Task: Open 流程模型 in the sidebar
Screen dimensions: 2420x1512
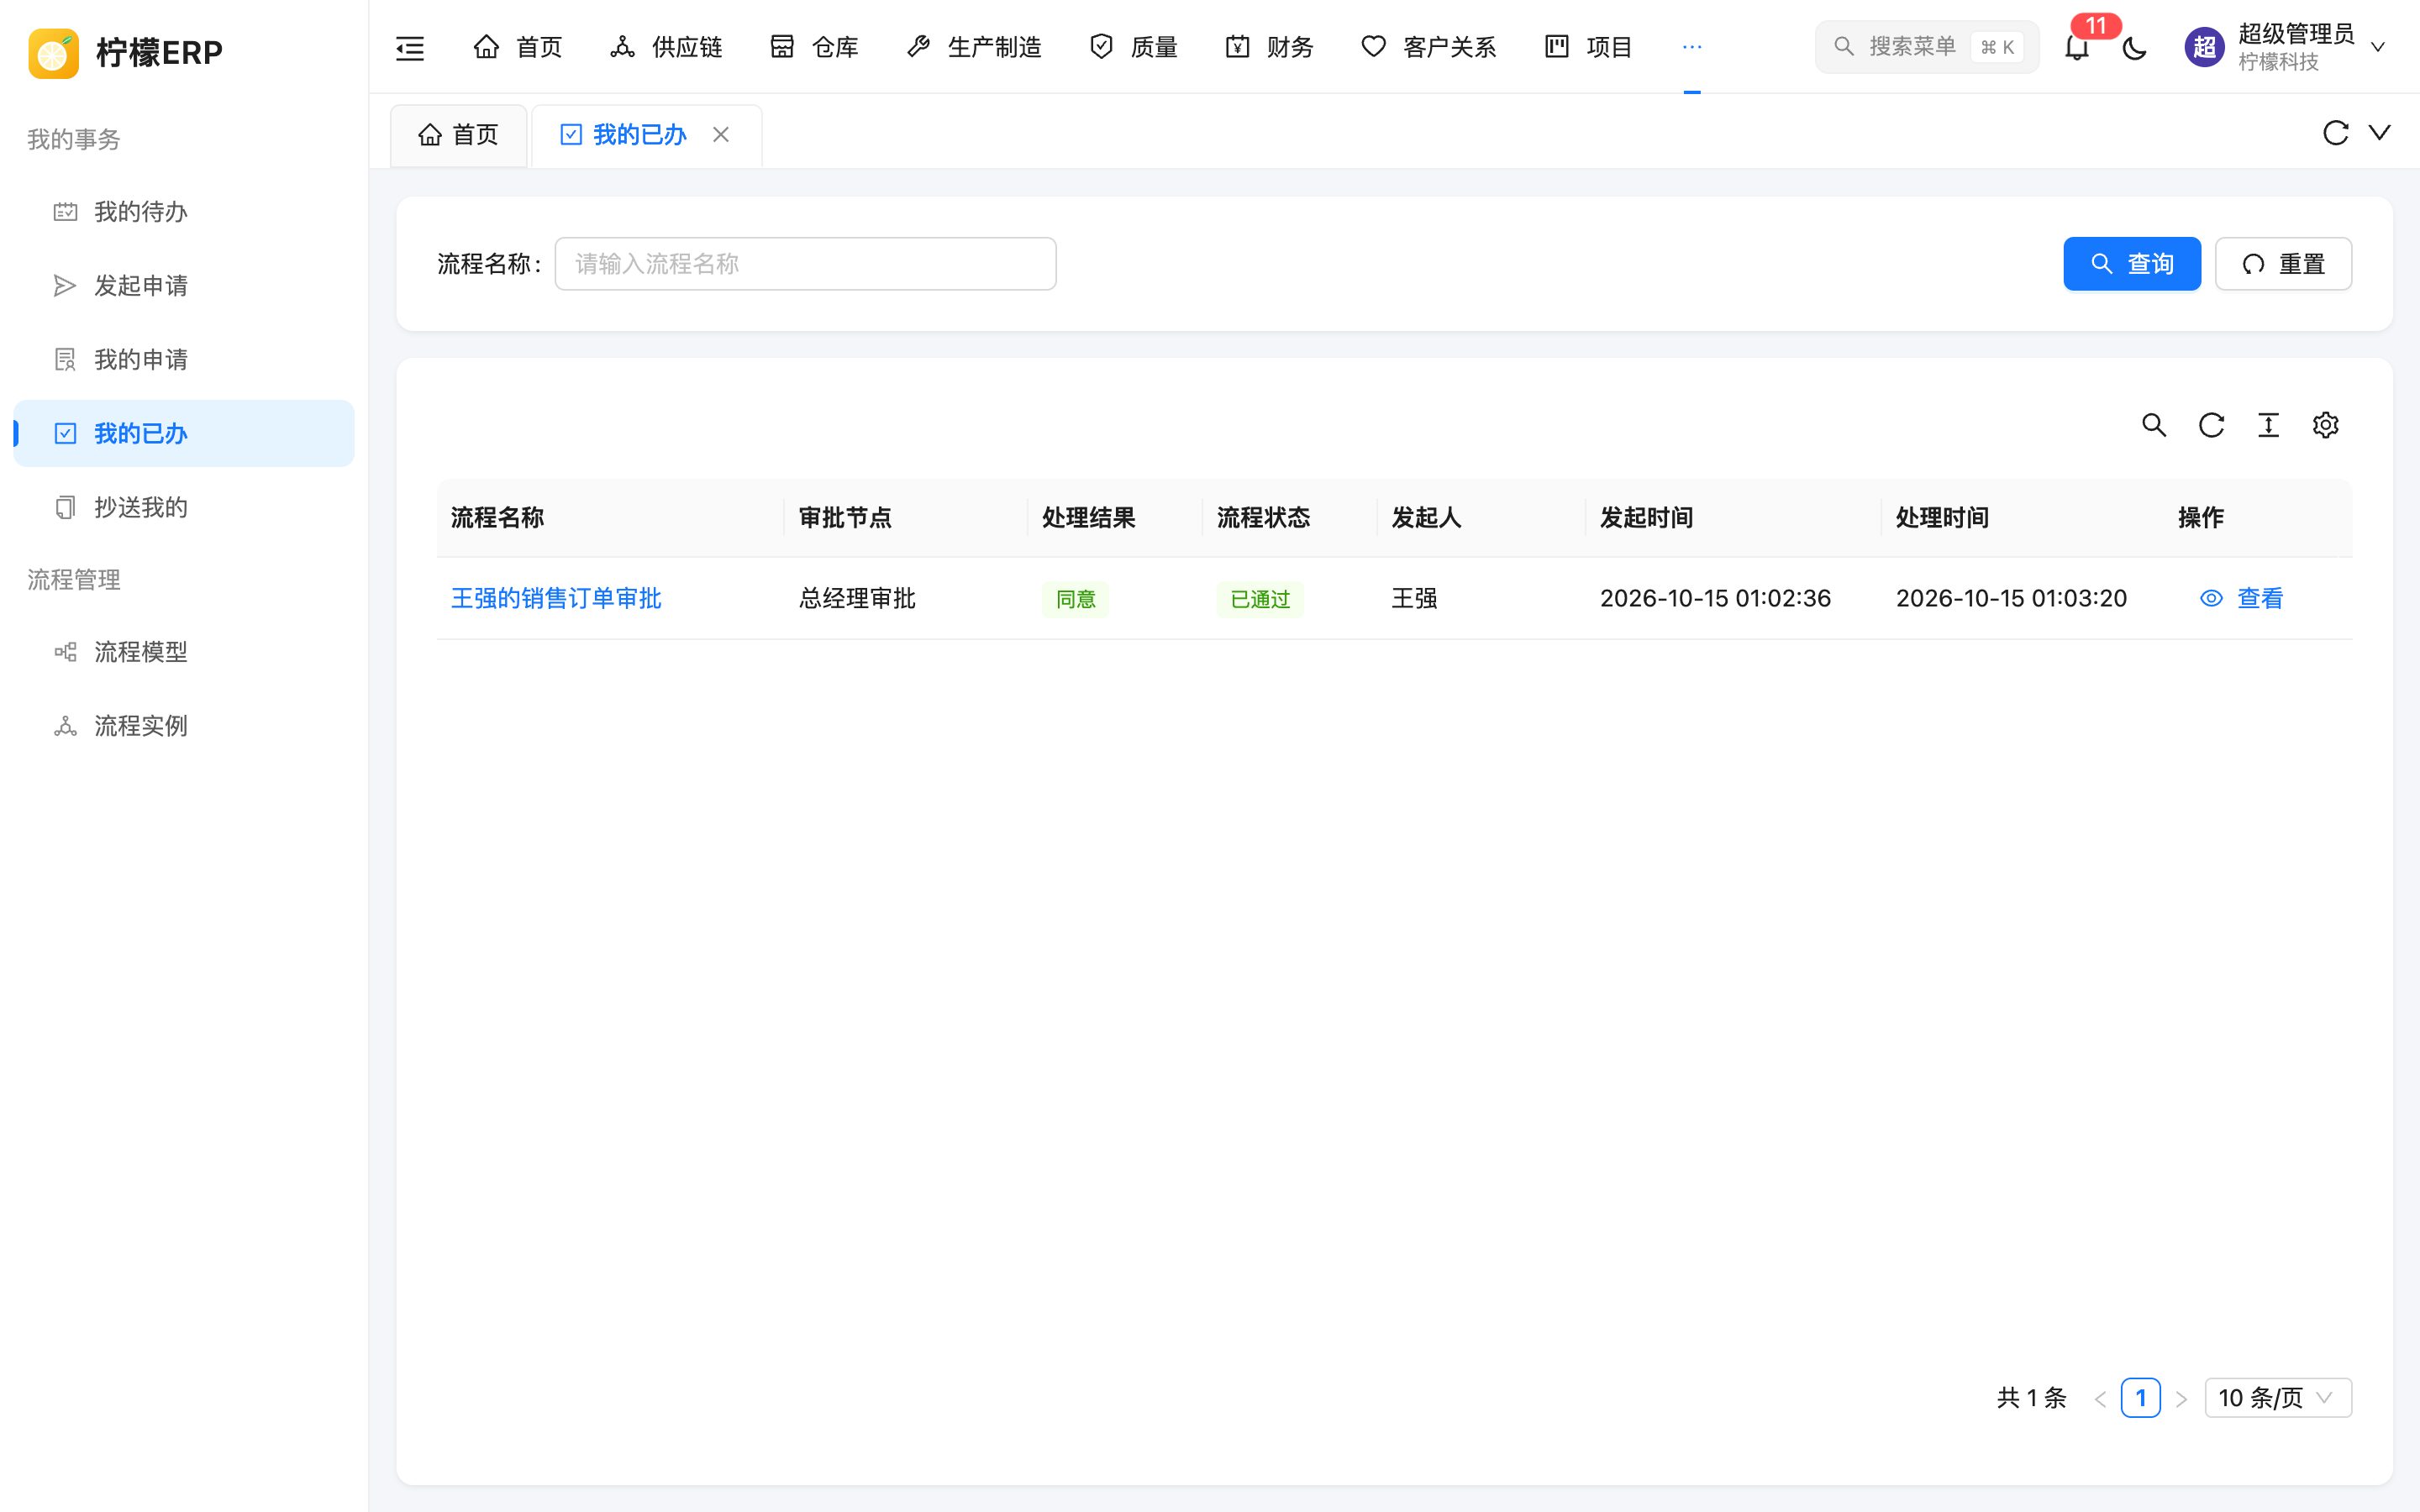Action: [x=184, y=652]
